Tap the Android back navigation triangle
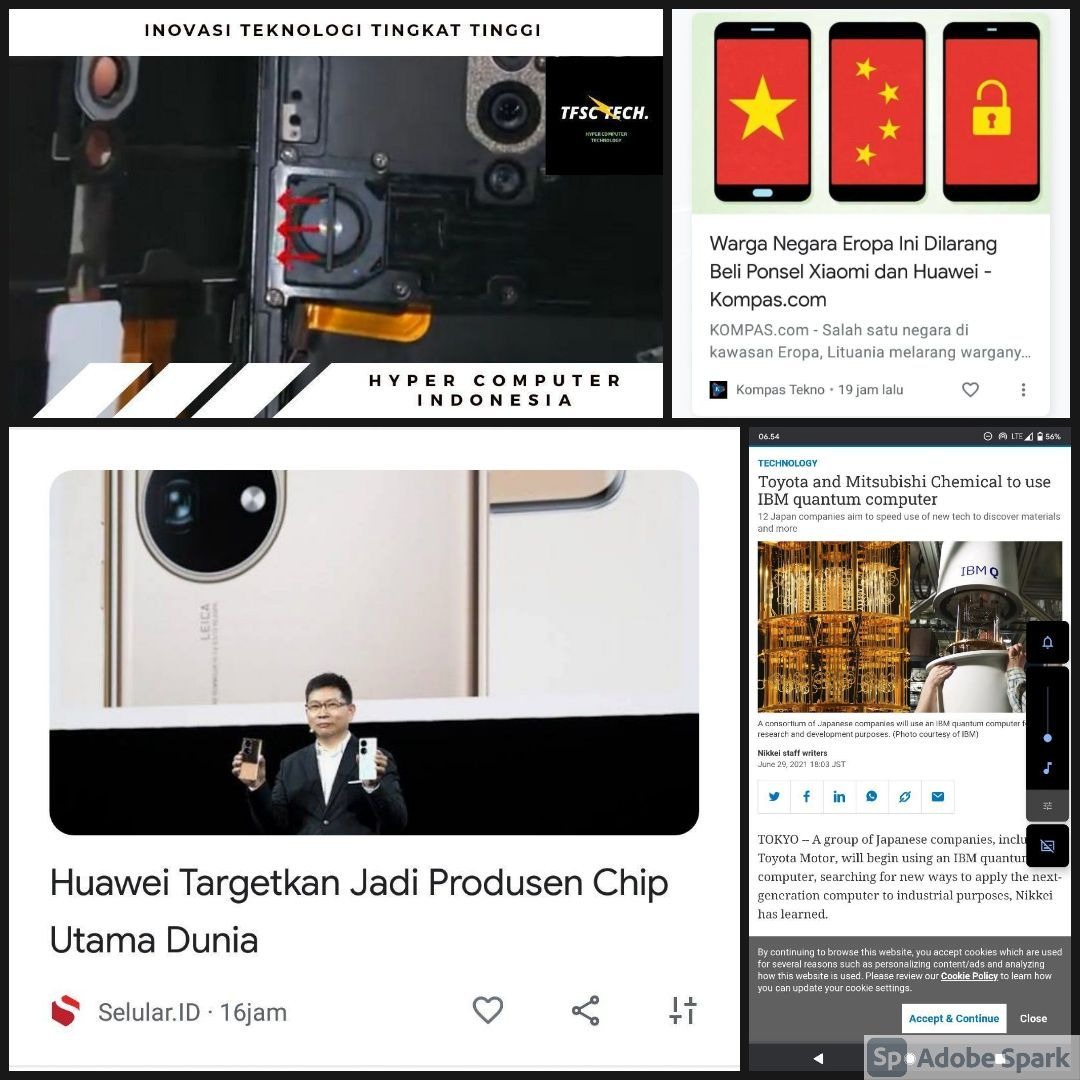Image resolution: width=1080 pixels, height=1080 pixels. click(x=818, y=1058)
